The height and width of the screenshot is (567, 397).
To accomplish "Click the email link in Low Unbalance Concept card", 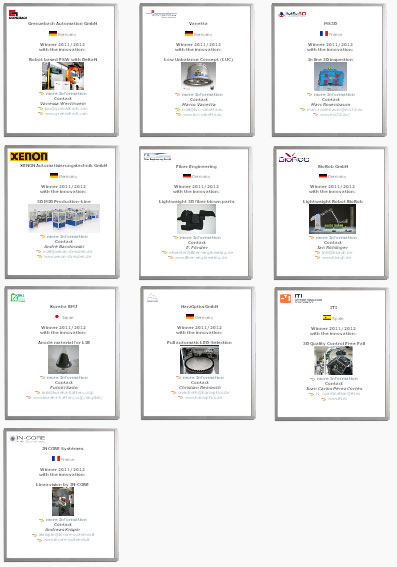I will pyautogui.click(x=202, y=110).
